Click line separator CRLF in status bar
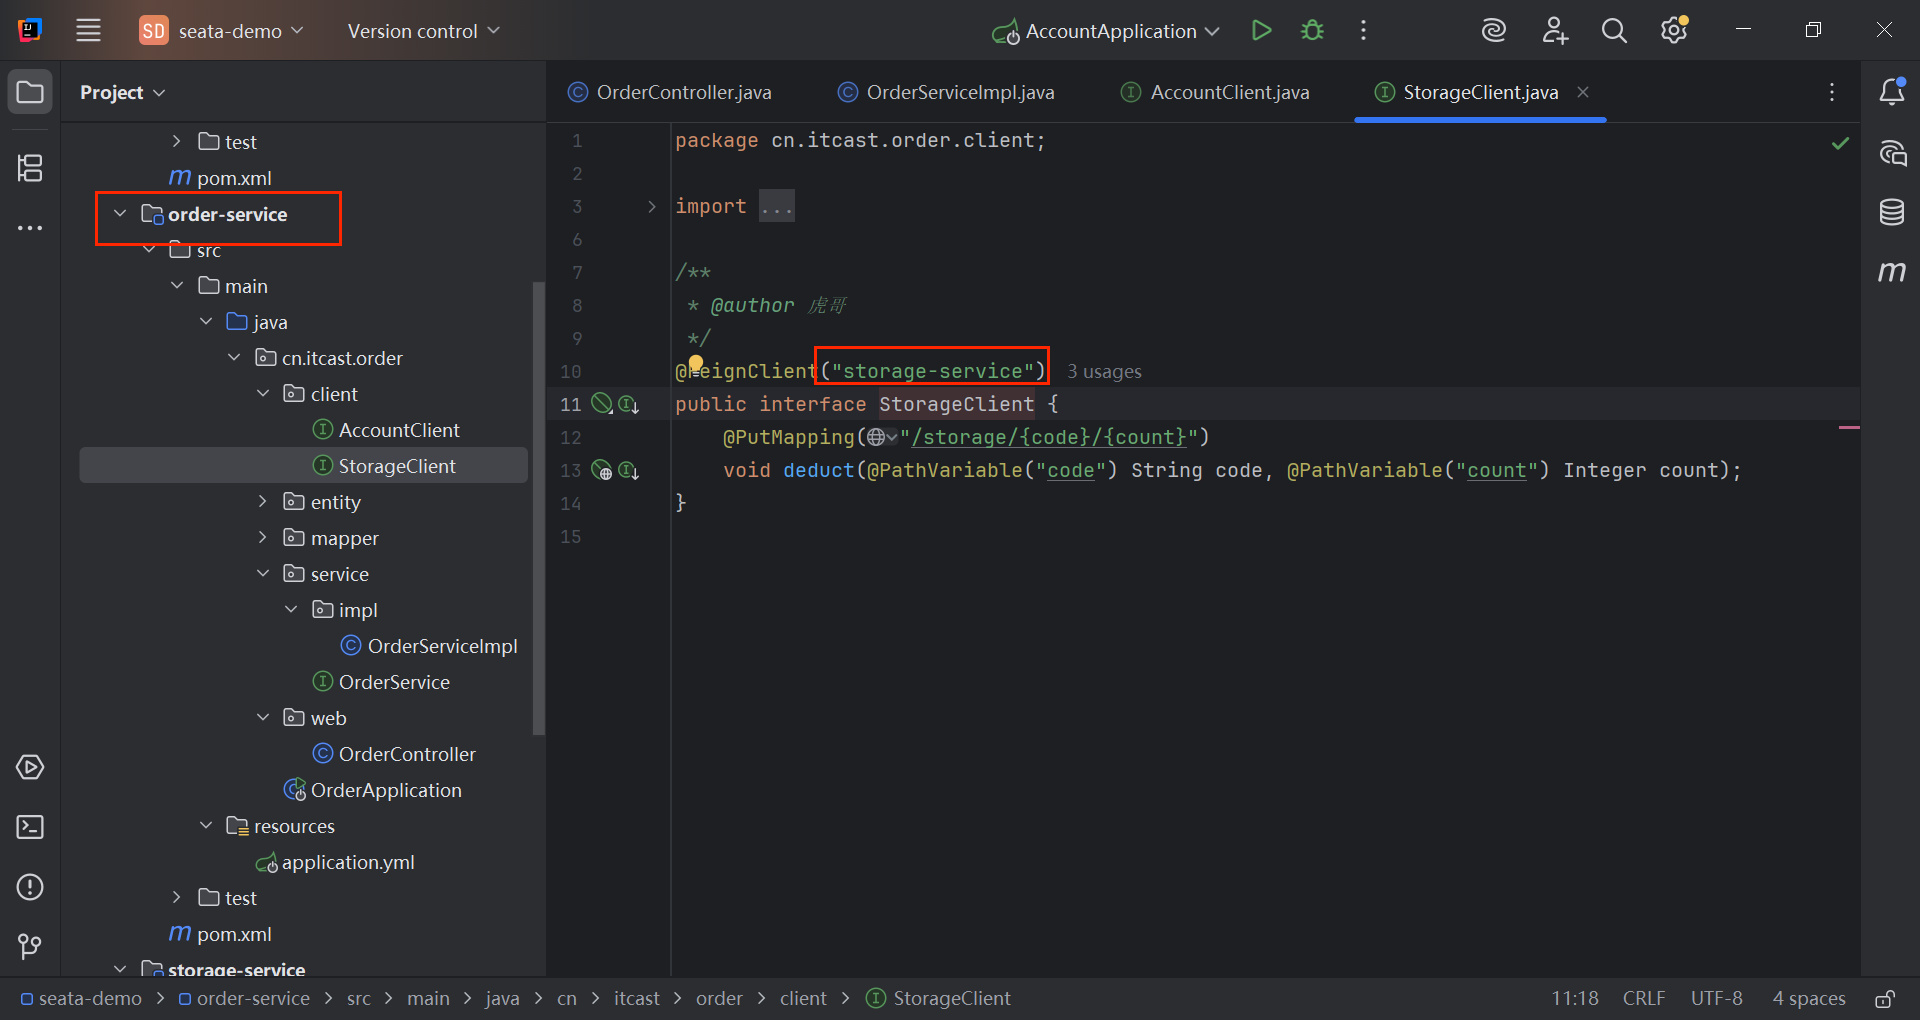The image size is (1920, 1020). pos(1644,998)
